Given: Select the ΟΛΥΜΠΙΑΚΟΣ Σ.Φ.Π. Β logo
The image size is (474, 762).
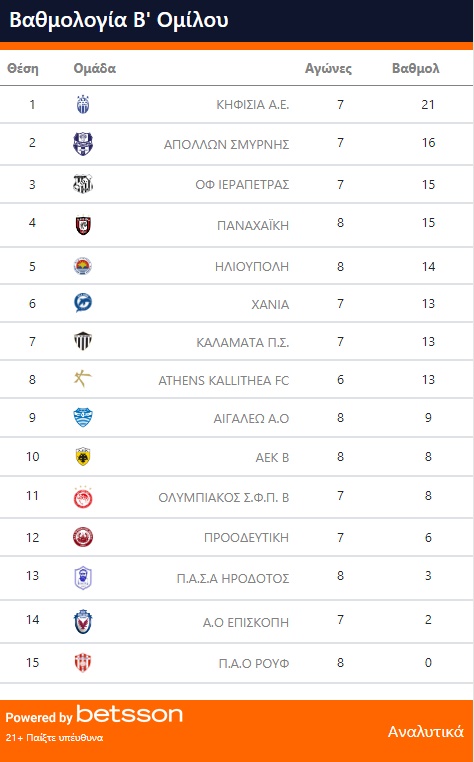Looking at the screenshot, I should [83, 497].
